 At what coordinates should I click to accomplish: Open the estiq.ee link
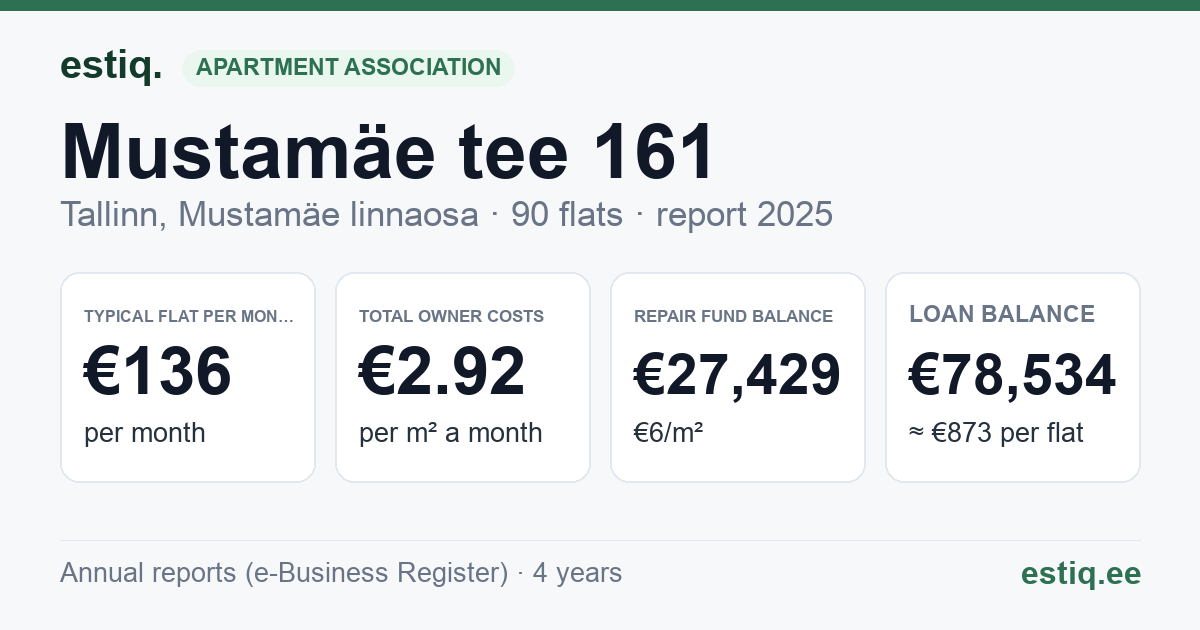(x=1081, y=573)
